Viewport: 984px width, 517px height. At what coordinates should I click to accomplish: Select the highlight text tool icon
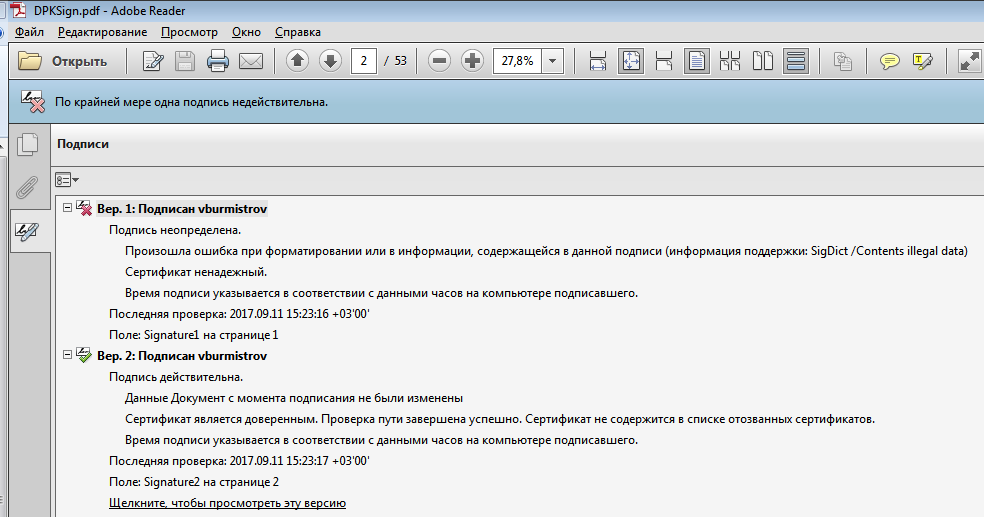click(x=923, y=61)
